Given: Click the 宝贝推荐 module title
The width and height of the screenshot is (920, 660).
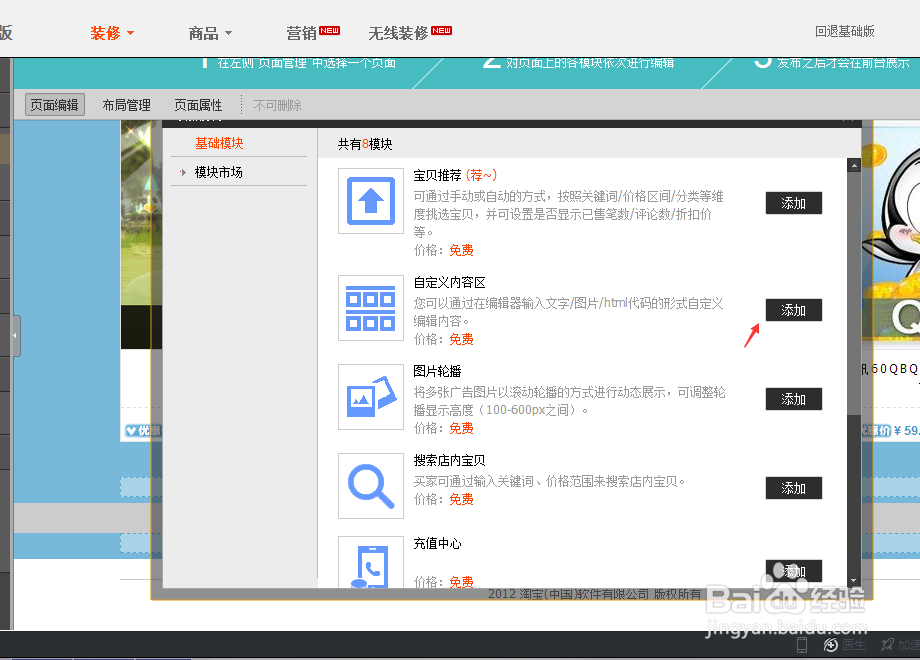Looking at the screenshot, I should [437, 175].
